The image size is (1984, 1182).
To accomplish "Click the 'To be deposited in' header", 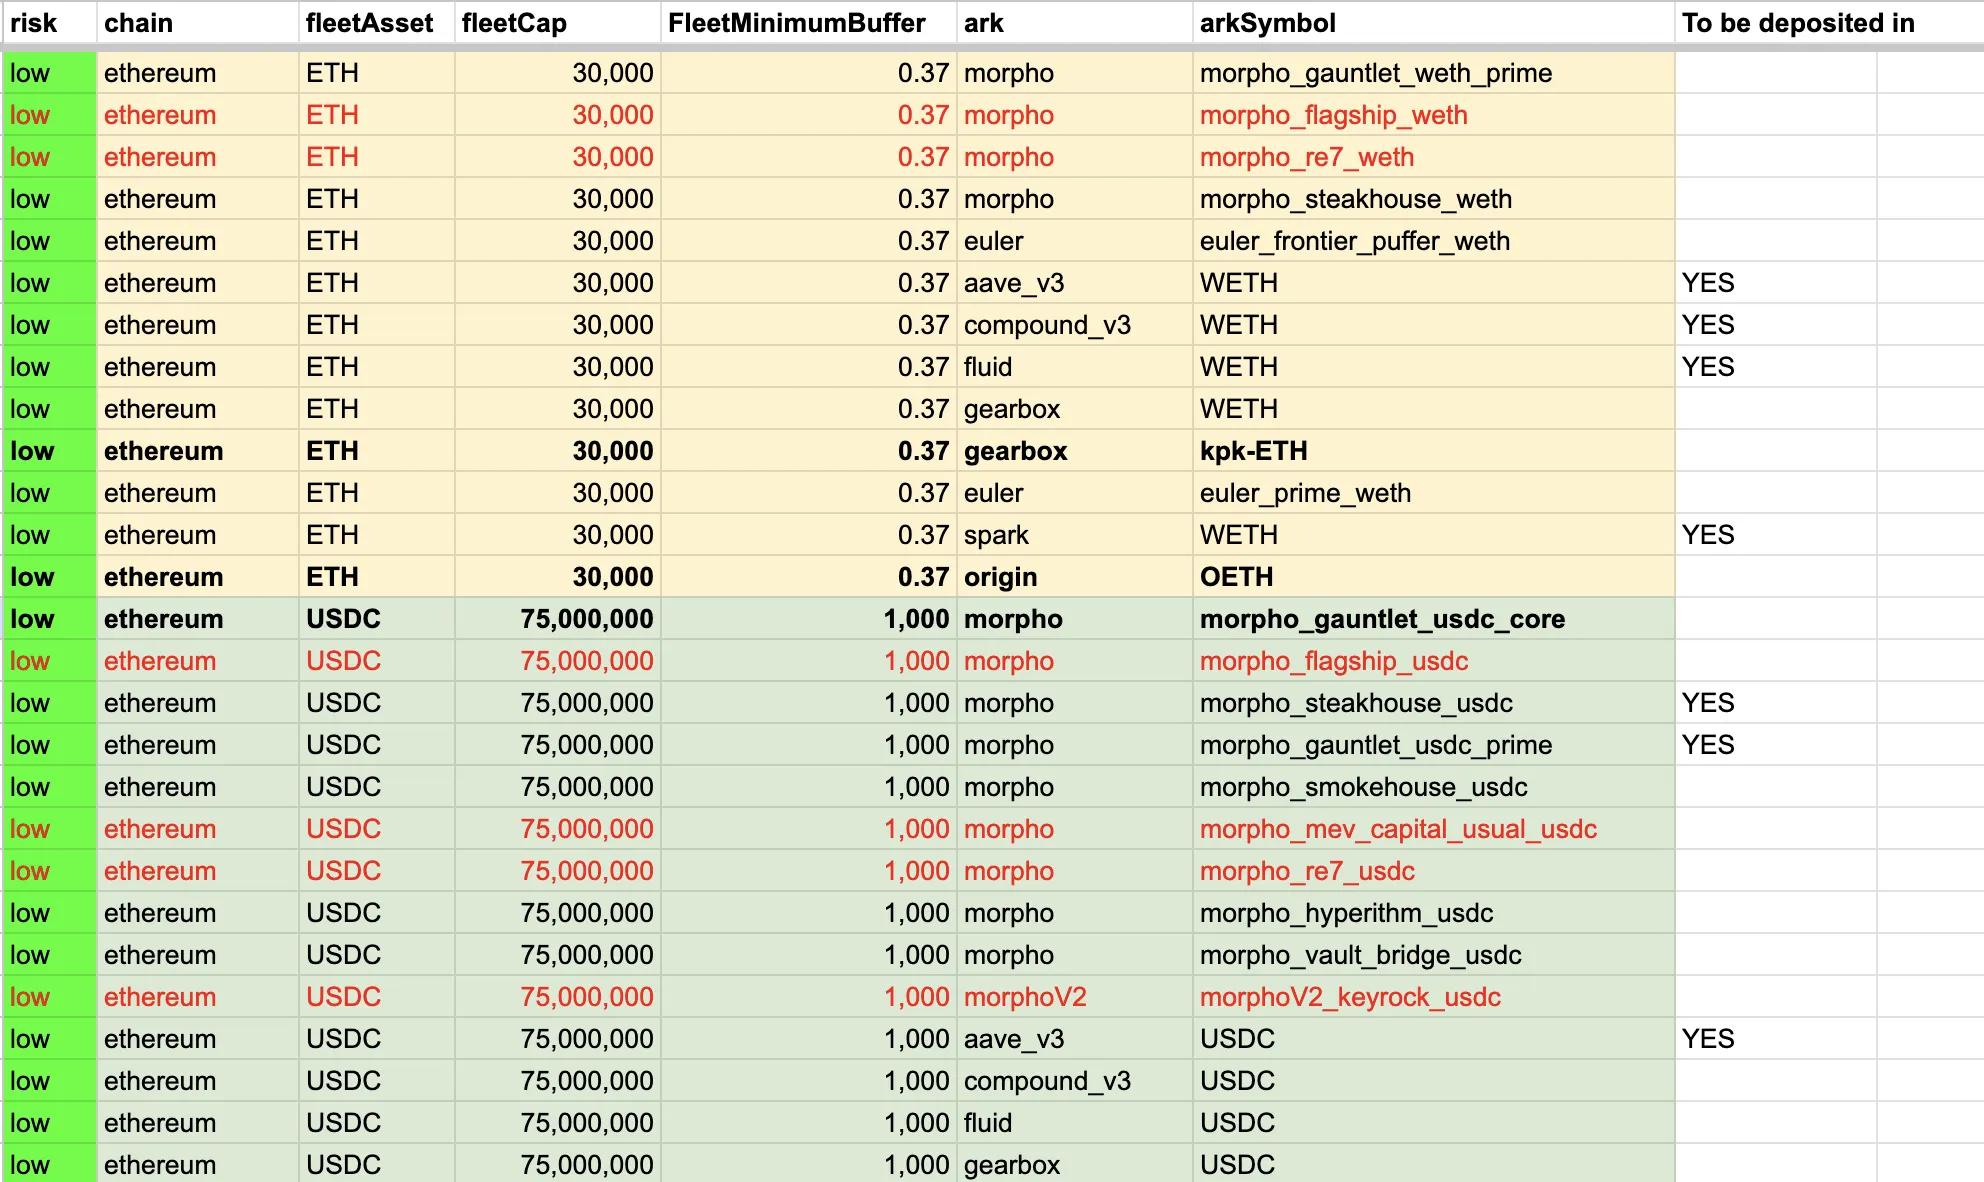I will (1797, 23).
